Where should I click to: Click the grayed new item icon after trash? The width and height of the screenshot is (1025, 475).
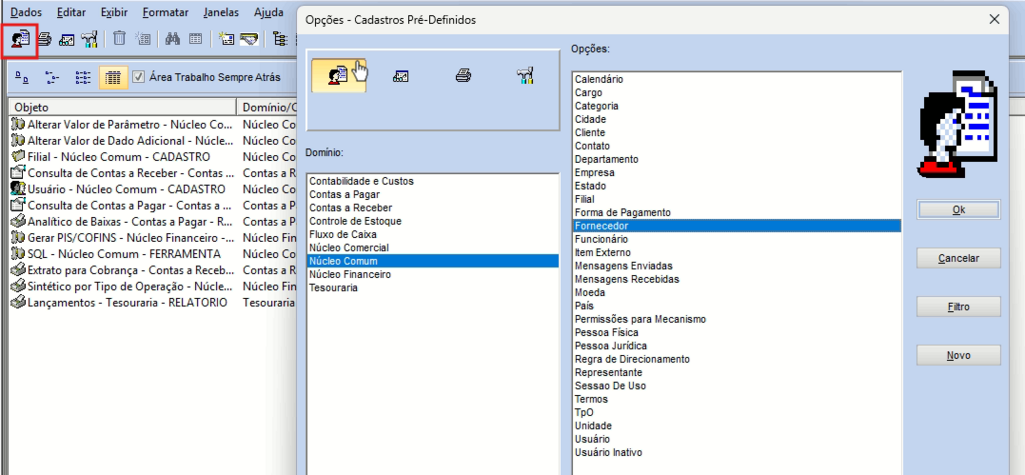142,39
